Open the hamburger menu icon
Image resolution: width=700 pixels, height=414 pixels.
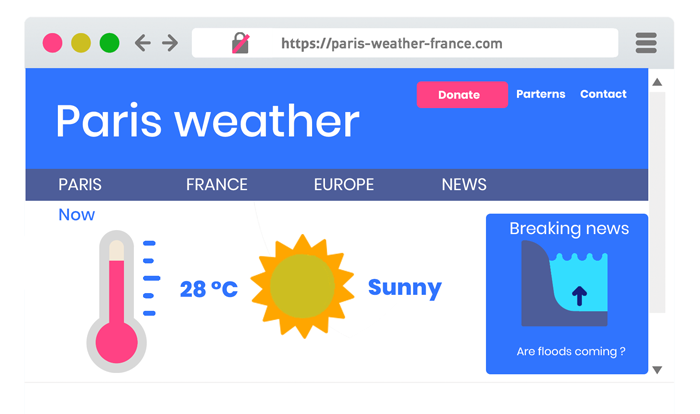(646, 43)
